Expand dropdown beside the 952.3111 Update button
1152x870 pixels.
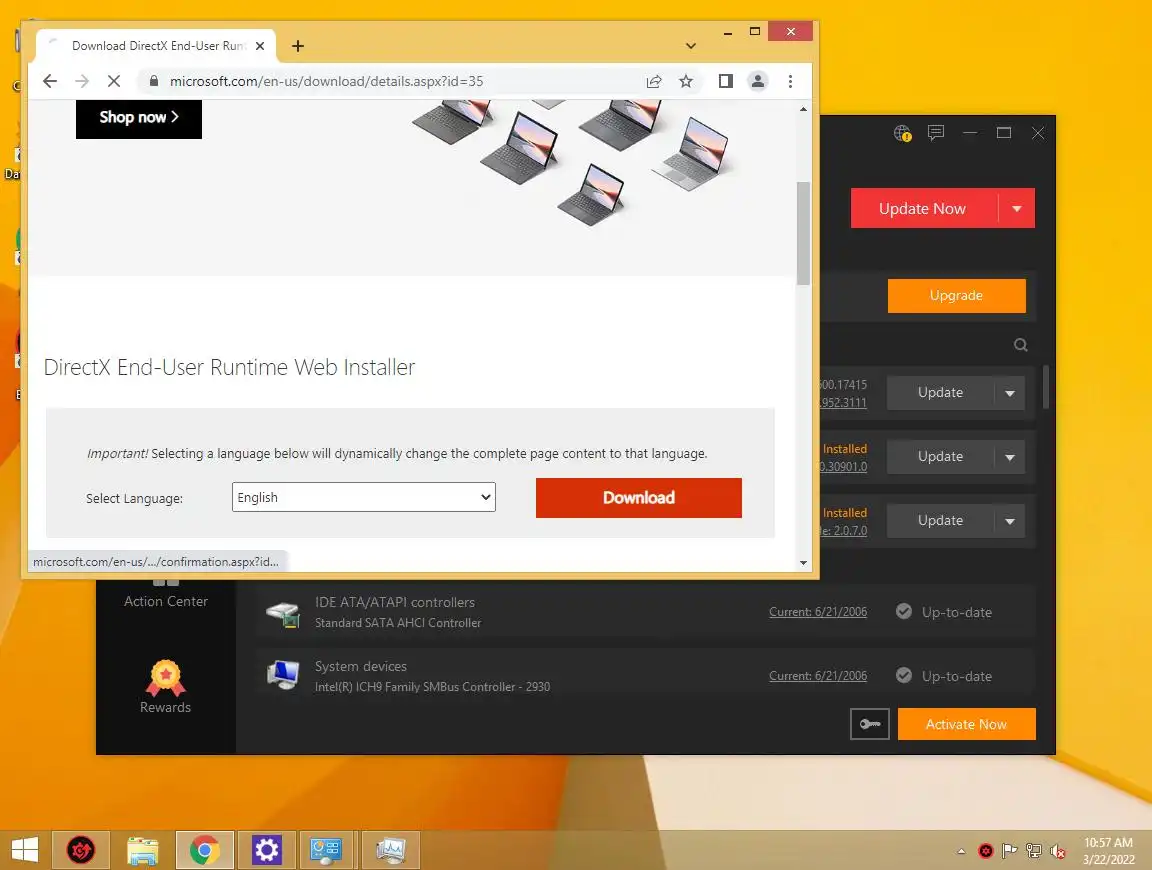[x=1010, y=393]
